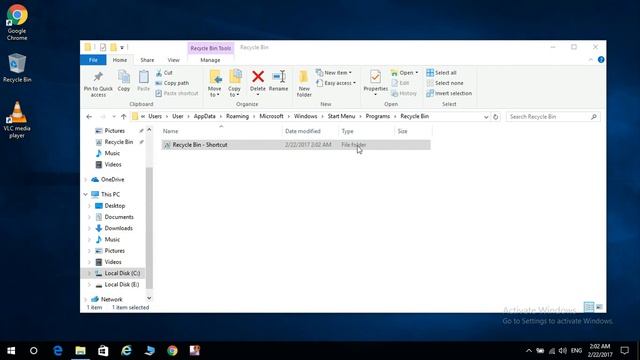Viewport: 640px width, 360px height.
Task: Click Copy path in ribbon
Action: (x=172, y=83)
